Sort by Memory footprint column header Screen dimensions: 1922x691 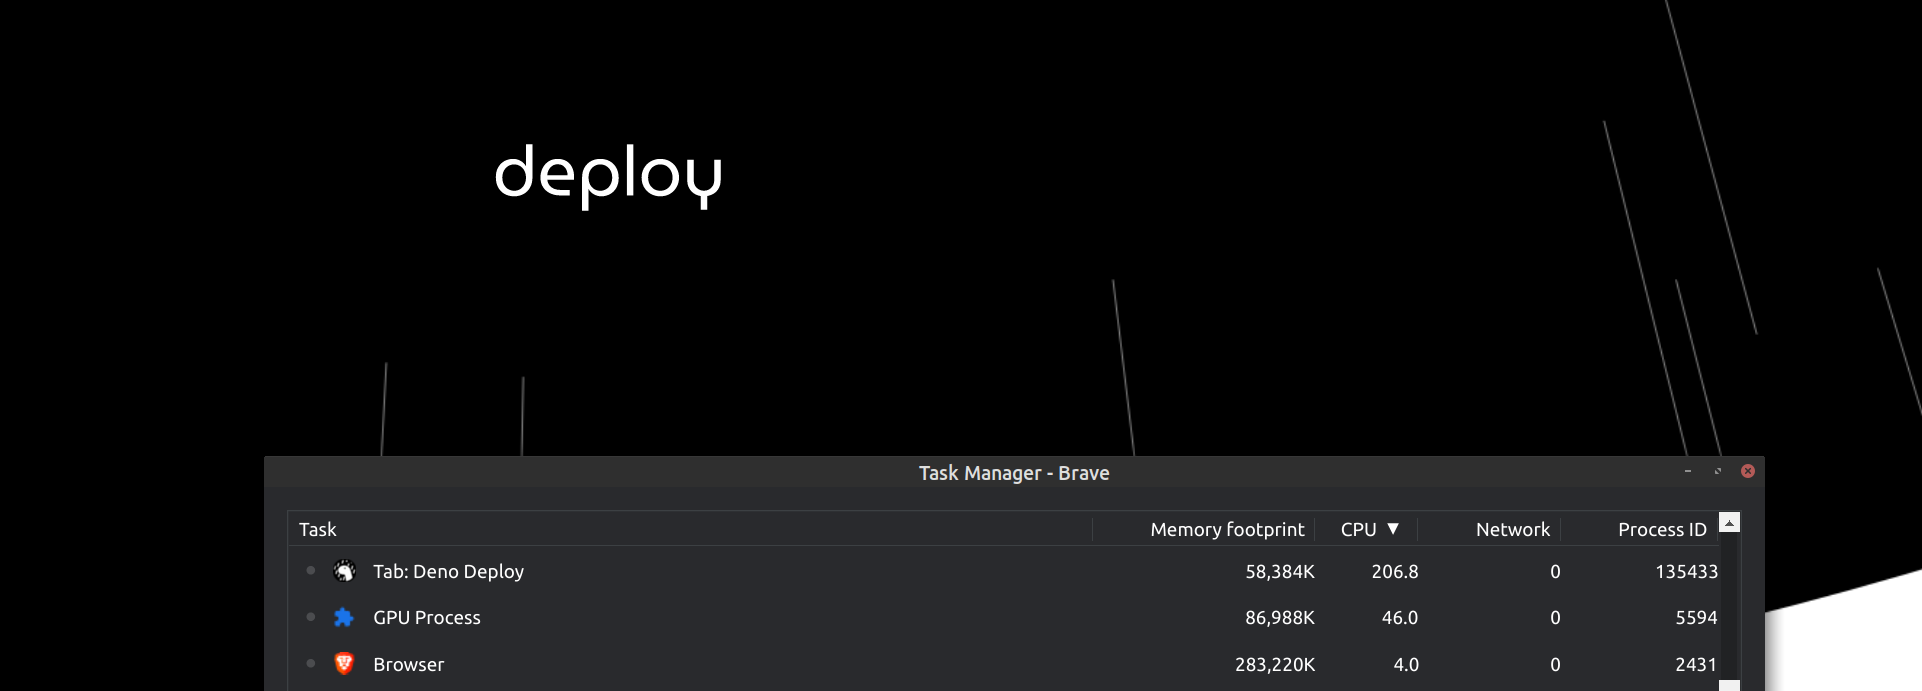point(1204,529)
